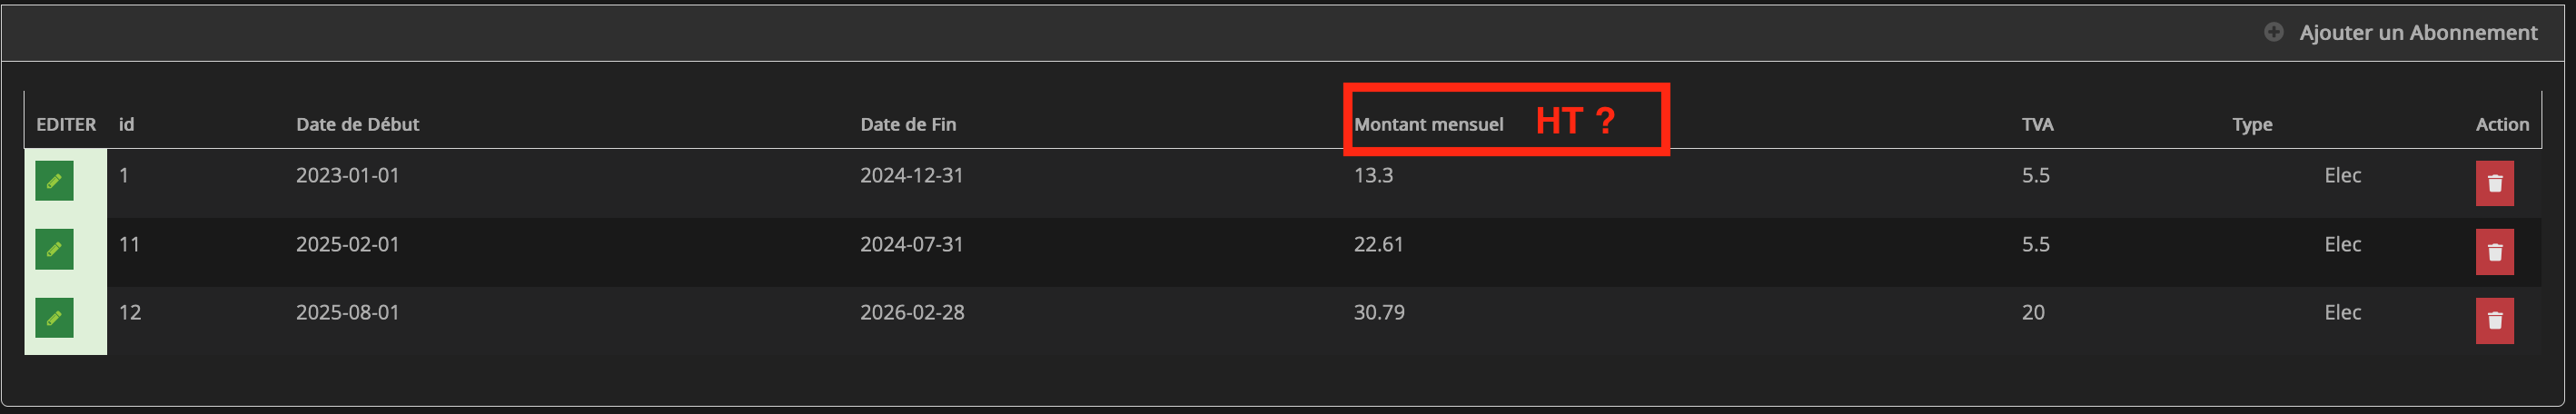Click the 2026-02-28 end date cell
Screen dimensions: 2576x414
(912, 313)
